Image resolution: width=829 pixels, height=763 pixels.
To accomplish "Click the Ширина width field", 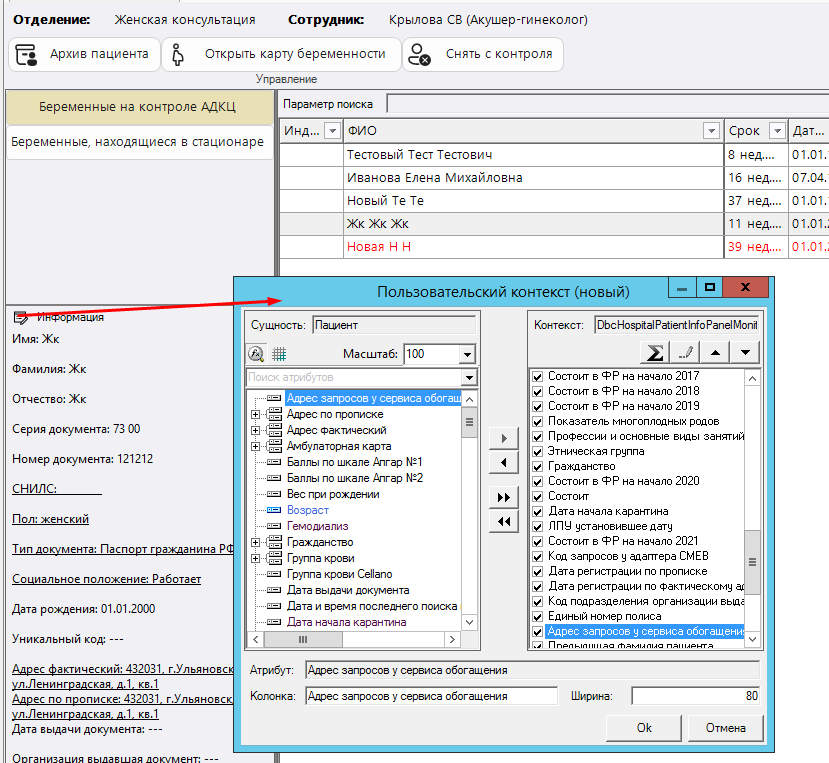I will pos(696,696).
